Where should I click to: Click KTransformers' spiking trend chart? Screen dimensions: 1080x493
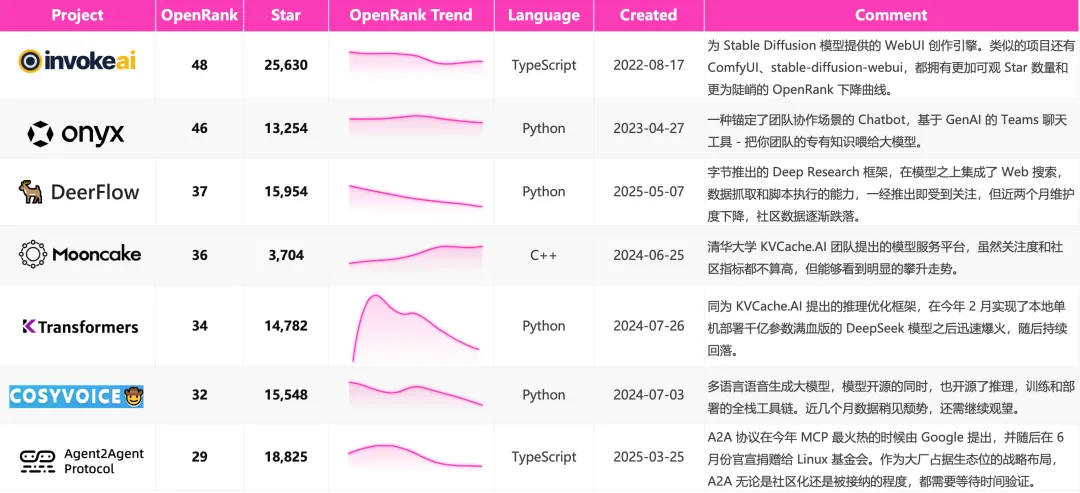415,328
